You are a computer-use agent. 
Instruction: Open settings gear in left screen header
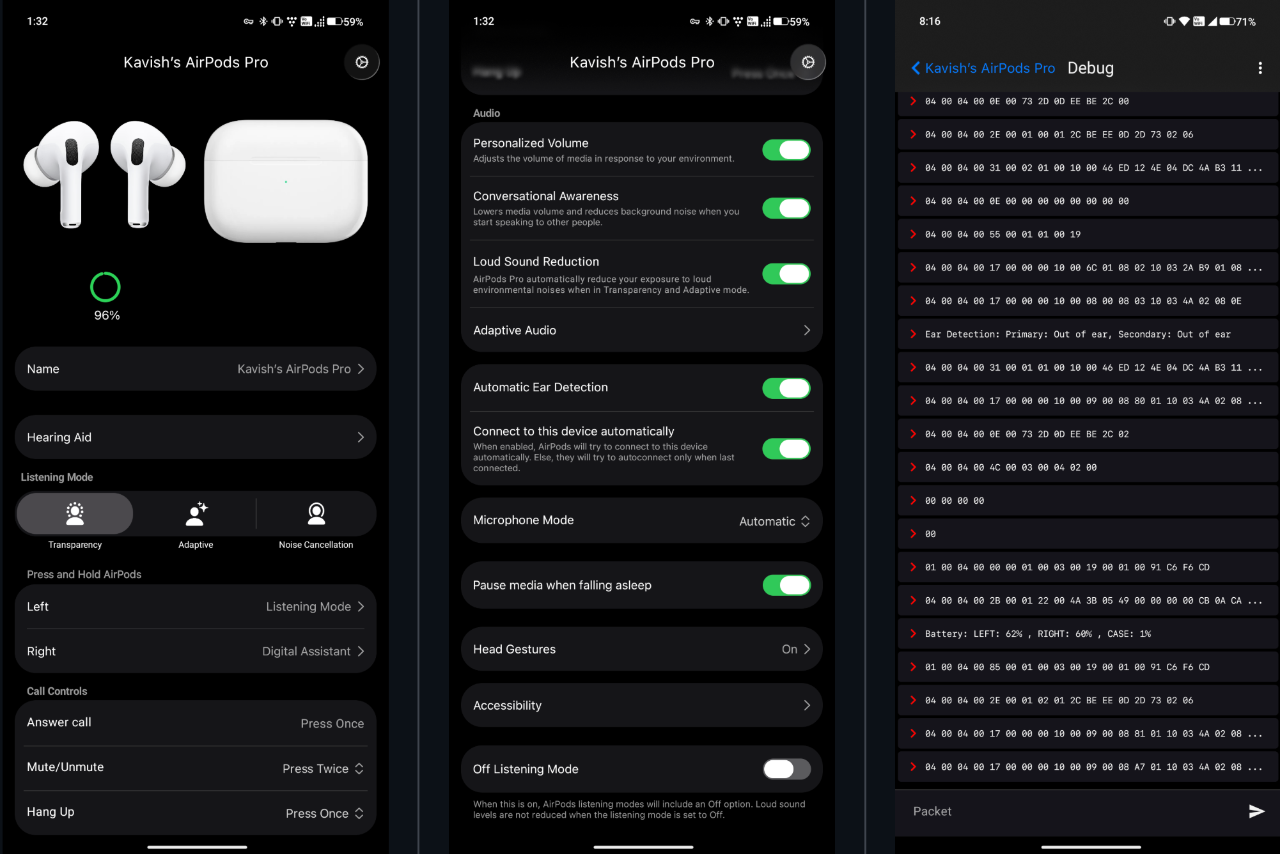point(362,62)
